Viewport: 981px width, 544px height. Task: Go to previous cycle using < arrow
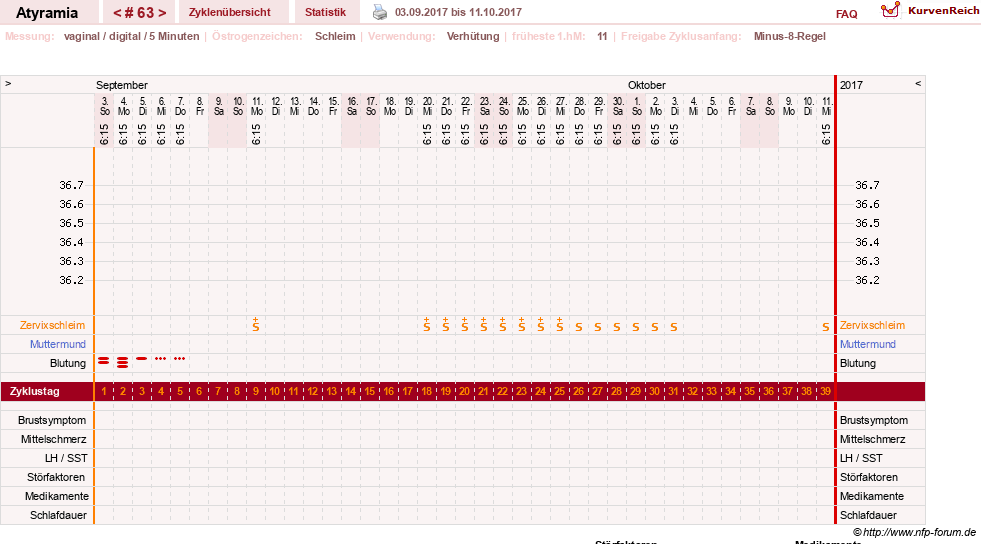117,13
